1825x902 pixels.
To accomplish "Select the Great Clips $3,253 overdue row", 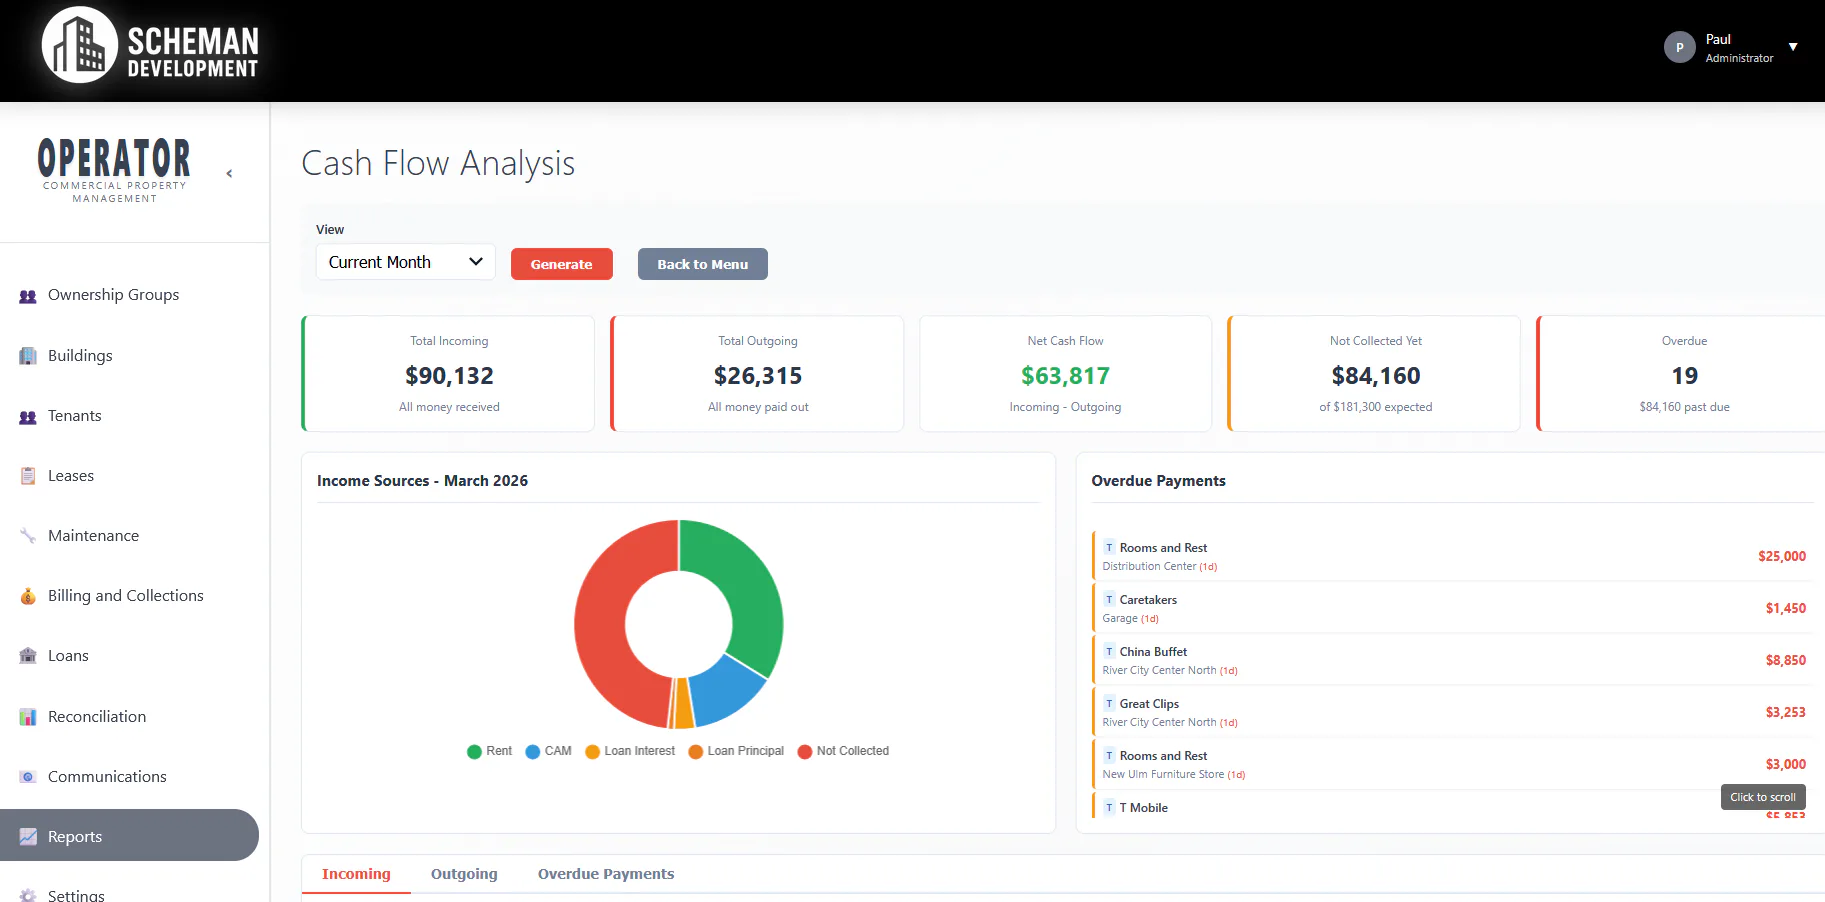I will [1453, 712].
